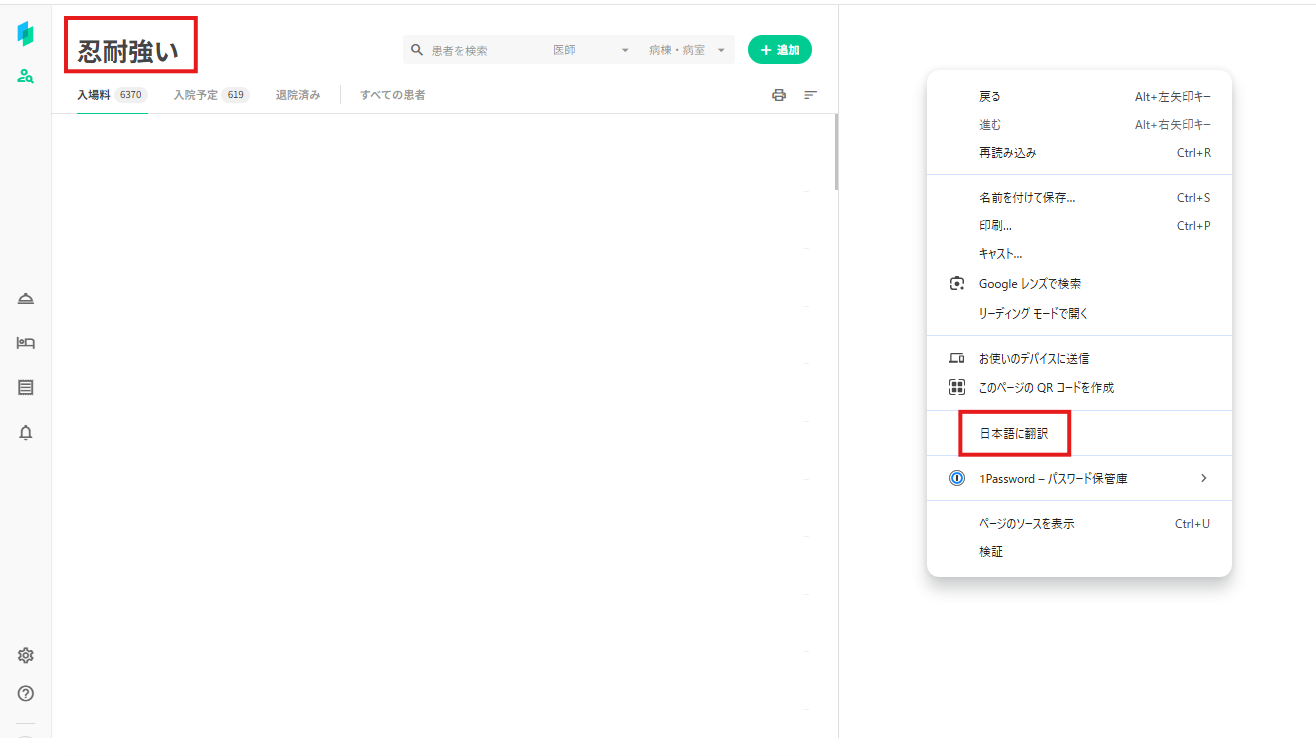Open the list view sidebar icon

(x=26, y=387)
